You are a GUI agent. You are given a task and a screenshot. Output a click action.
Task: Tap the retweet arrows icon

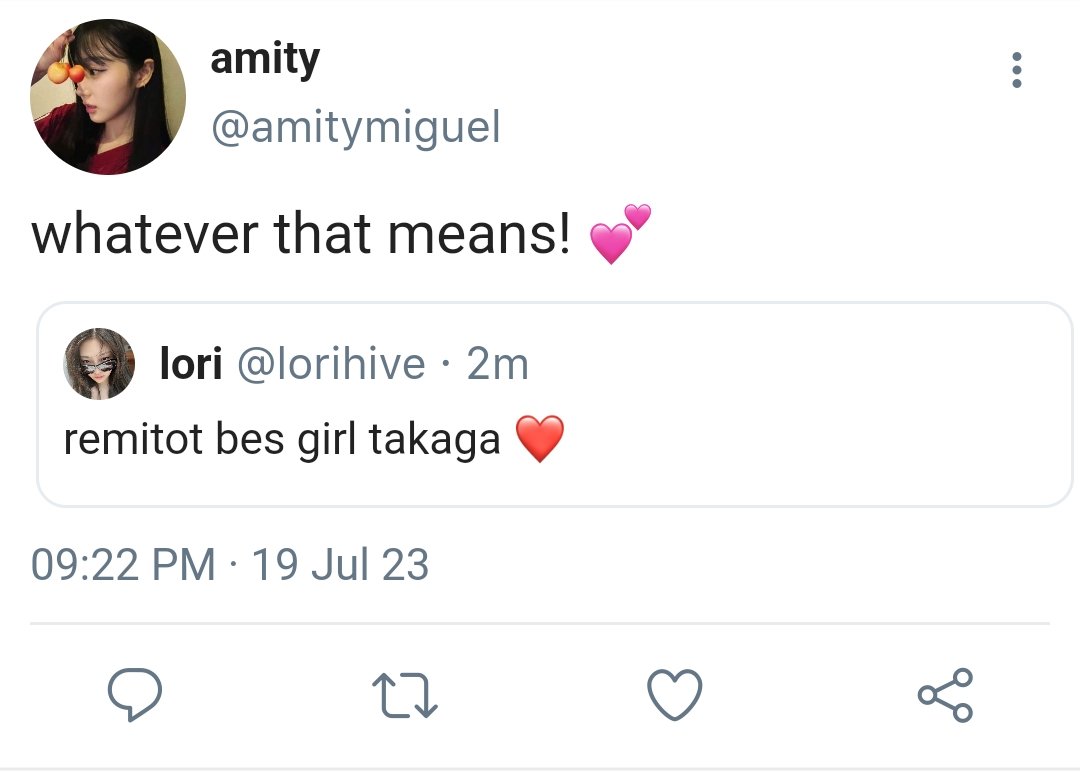click(x=405, y=695)
